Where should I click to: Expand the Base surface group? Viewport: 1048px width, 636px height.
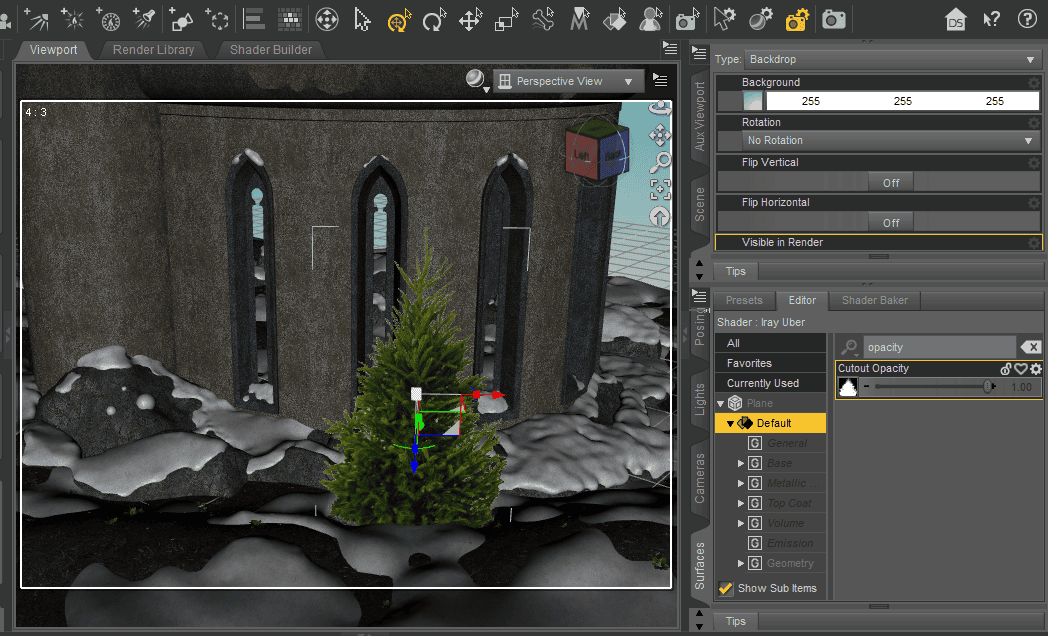tap(741, 463)
